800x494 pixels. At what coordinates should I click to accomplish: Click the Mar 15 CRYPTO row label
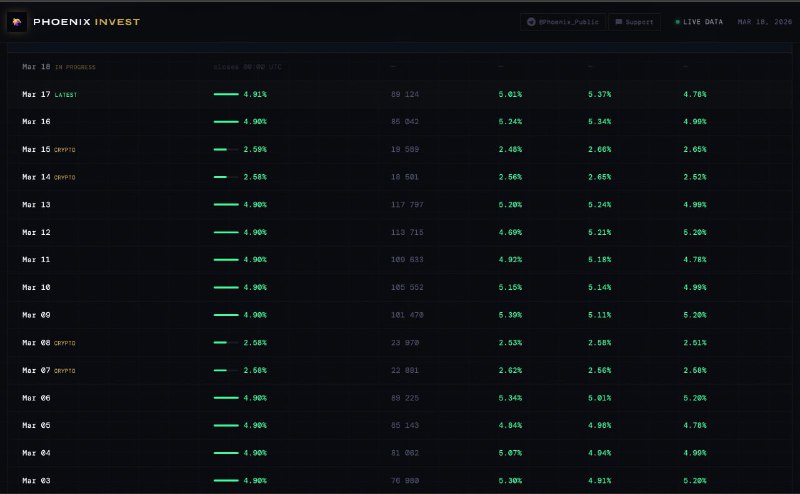pos(48,150)
